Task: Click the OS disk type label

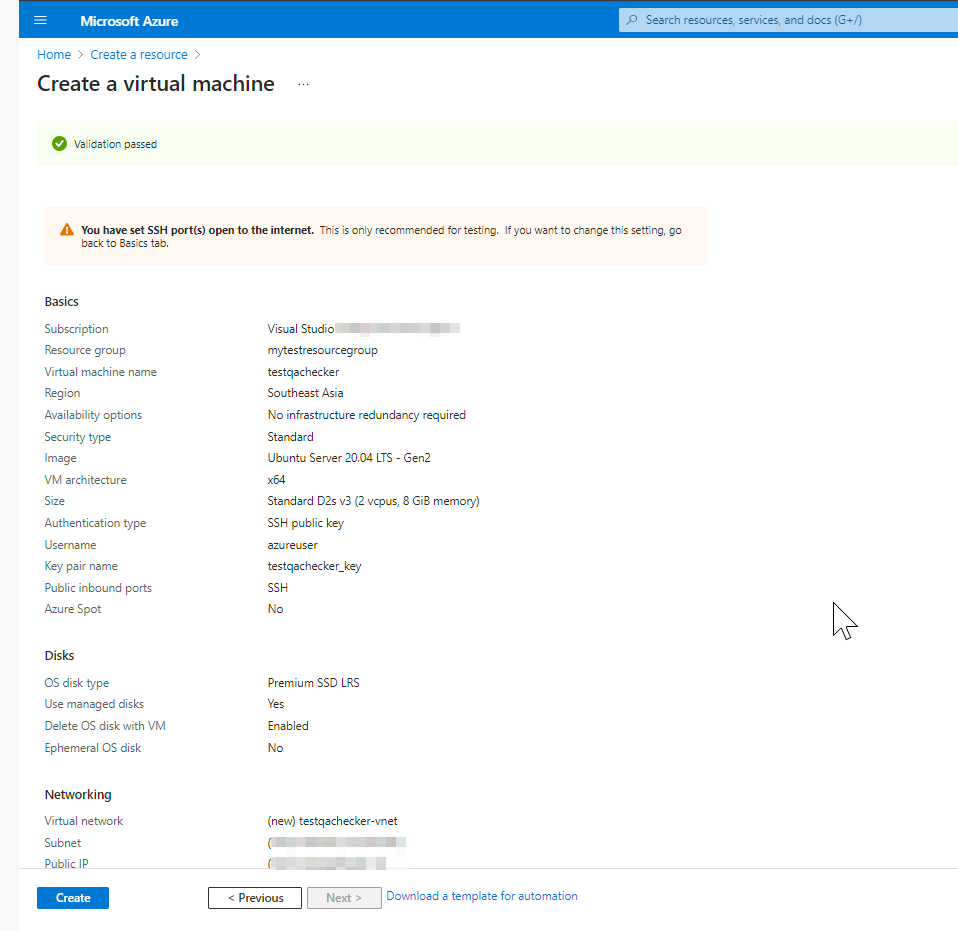Action: (76, 683)
